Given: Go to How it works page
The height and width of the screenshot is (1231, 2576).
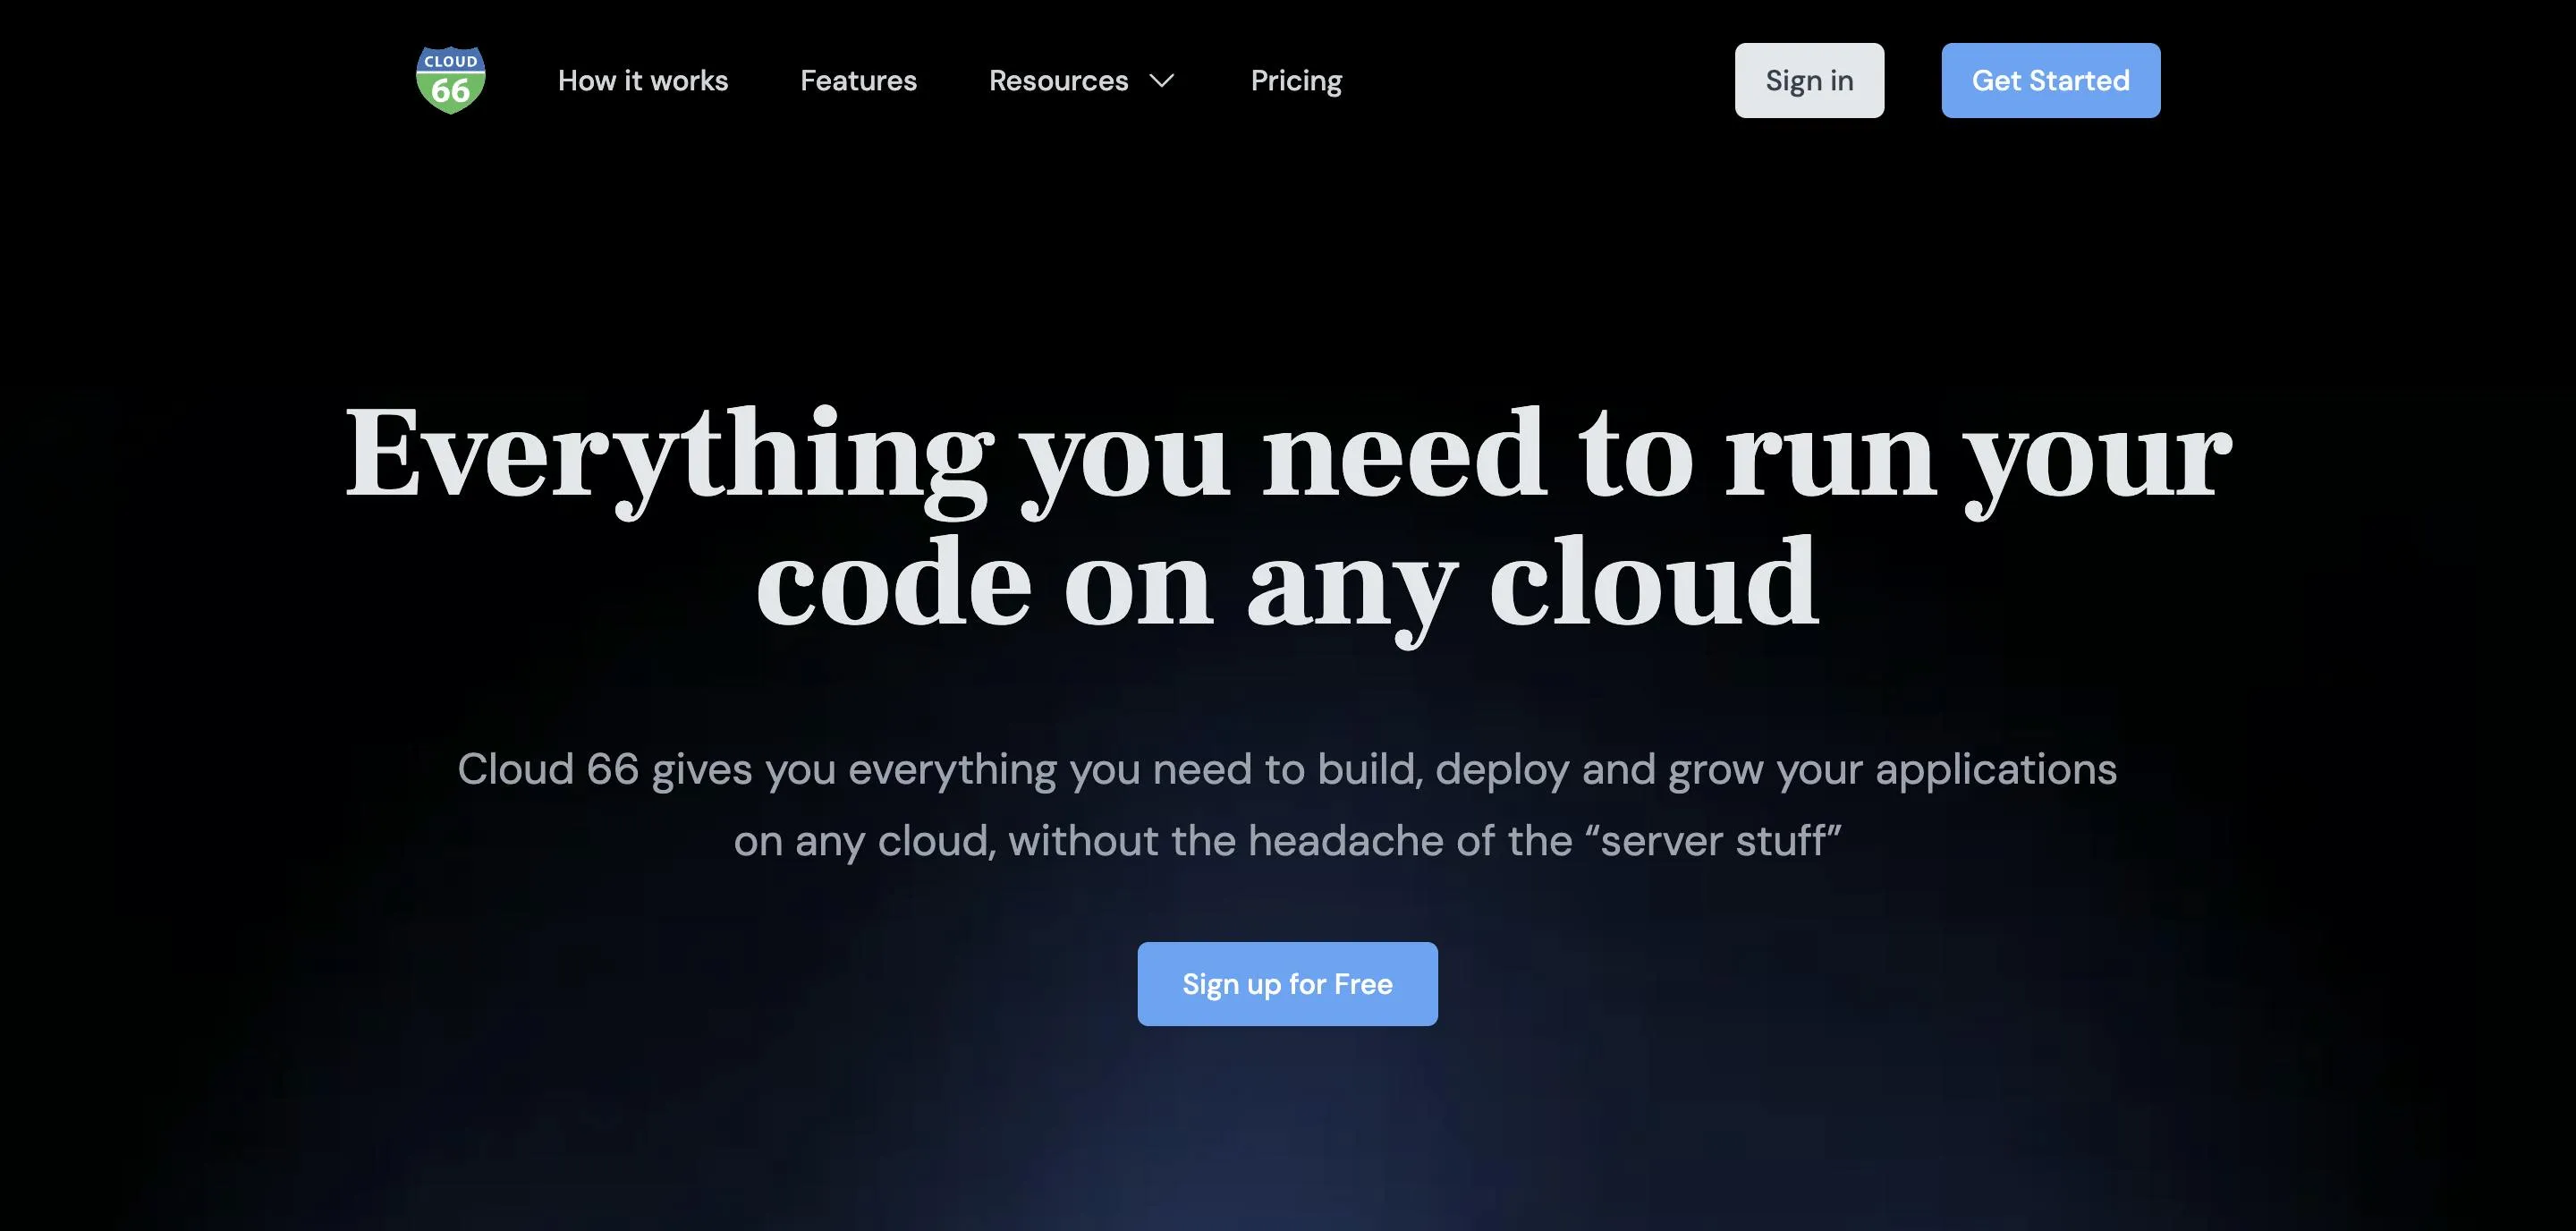Looking at the screenshot, I should pyautogui.click(x=643, y=81).
